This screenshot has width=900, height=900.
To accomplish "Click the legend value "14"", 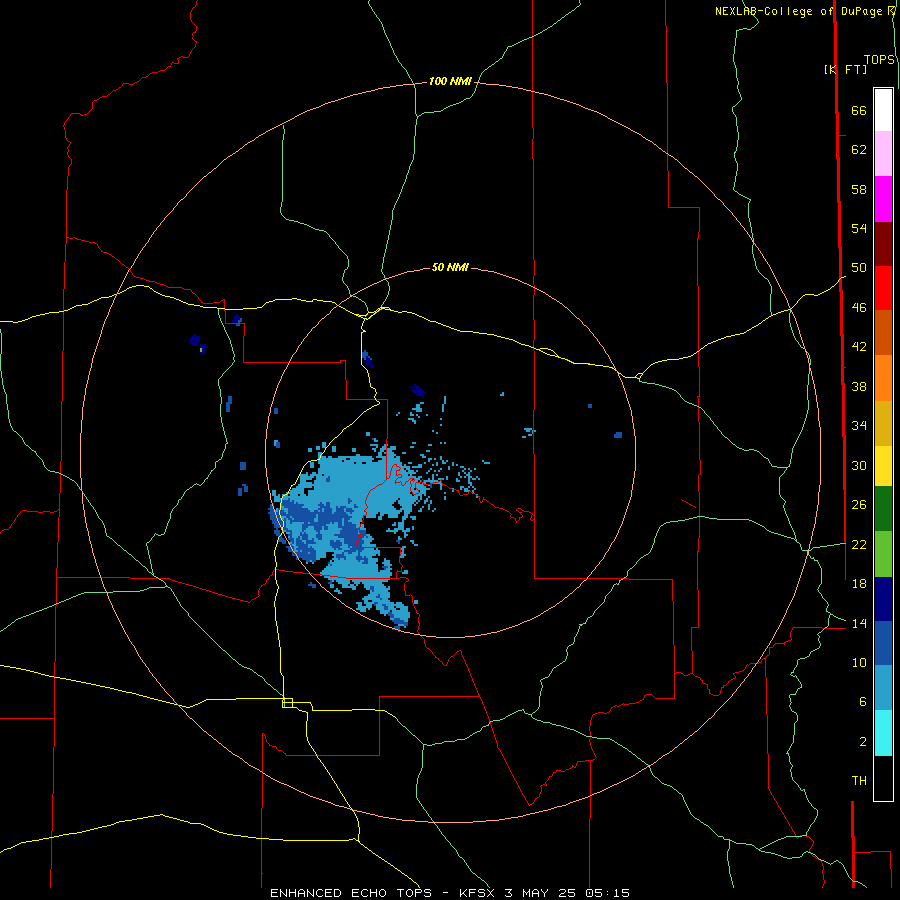I will click(859, 623).
